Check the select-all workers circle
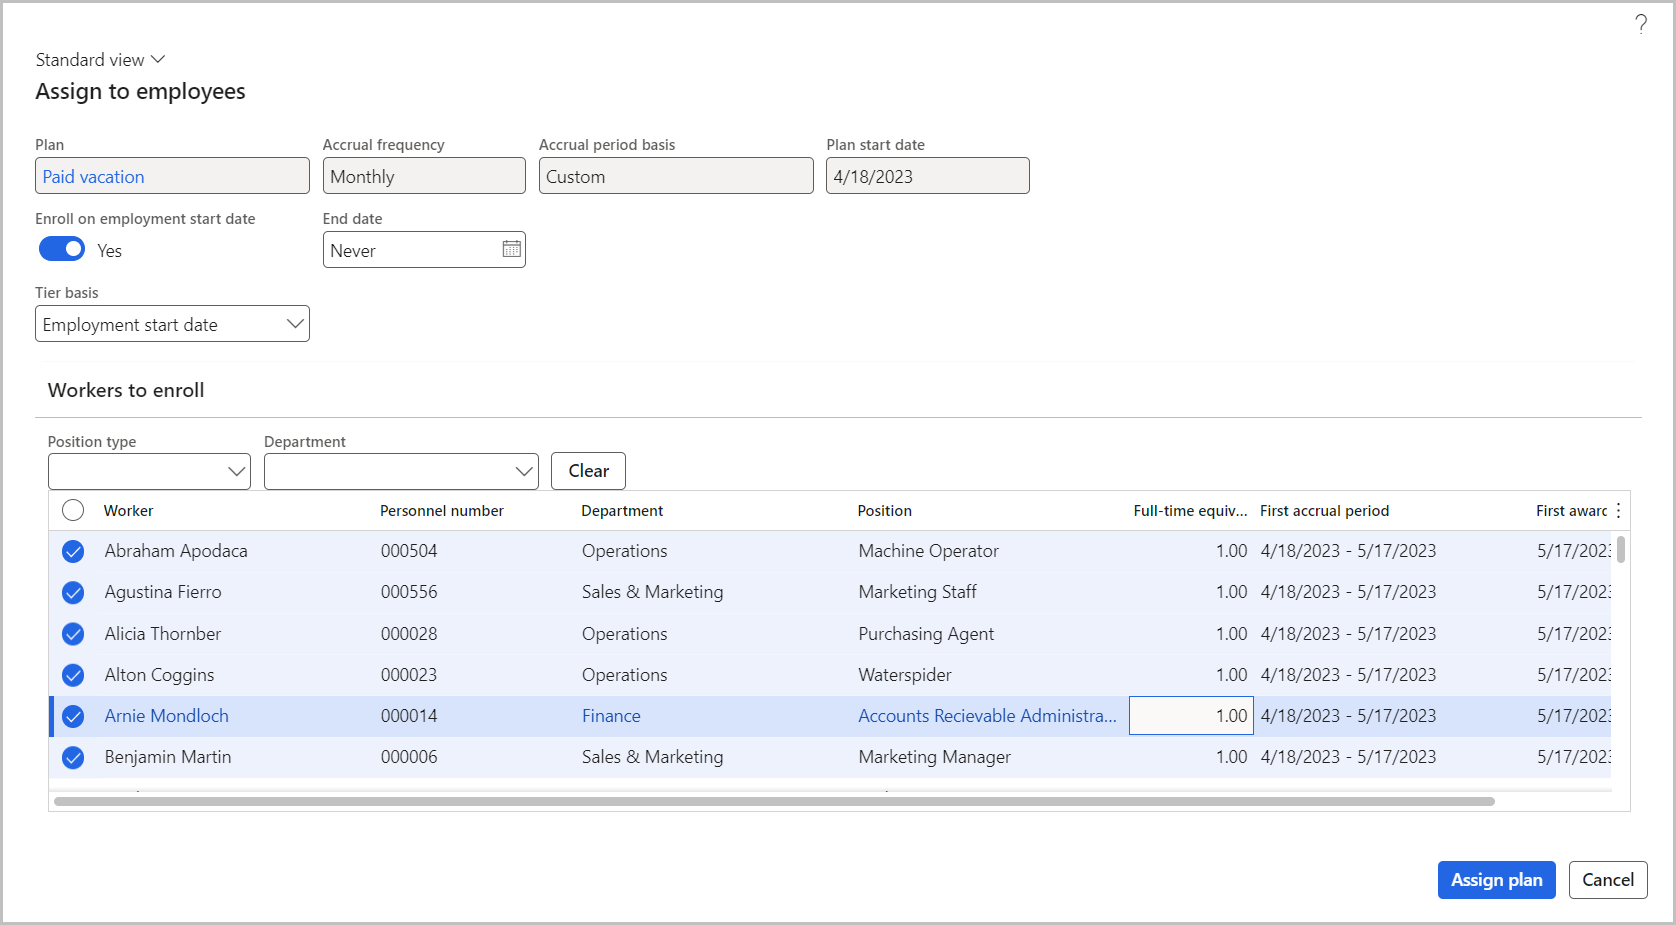The height and width of the screenshot is (925, 1676). (73, 511)
